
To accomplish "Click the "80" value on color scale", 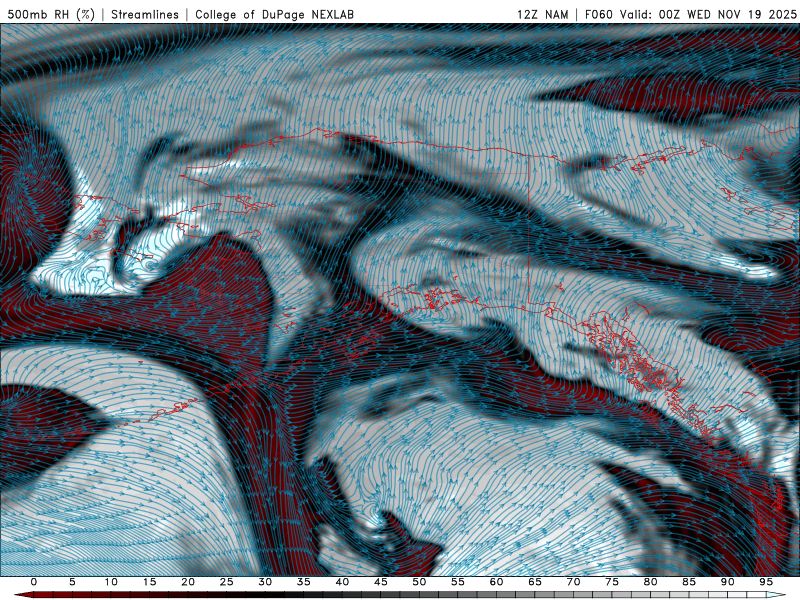I will pyautogui.click(x=650, y=582).
